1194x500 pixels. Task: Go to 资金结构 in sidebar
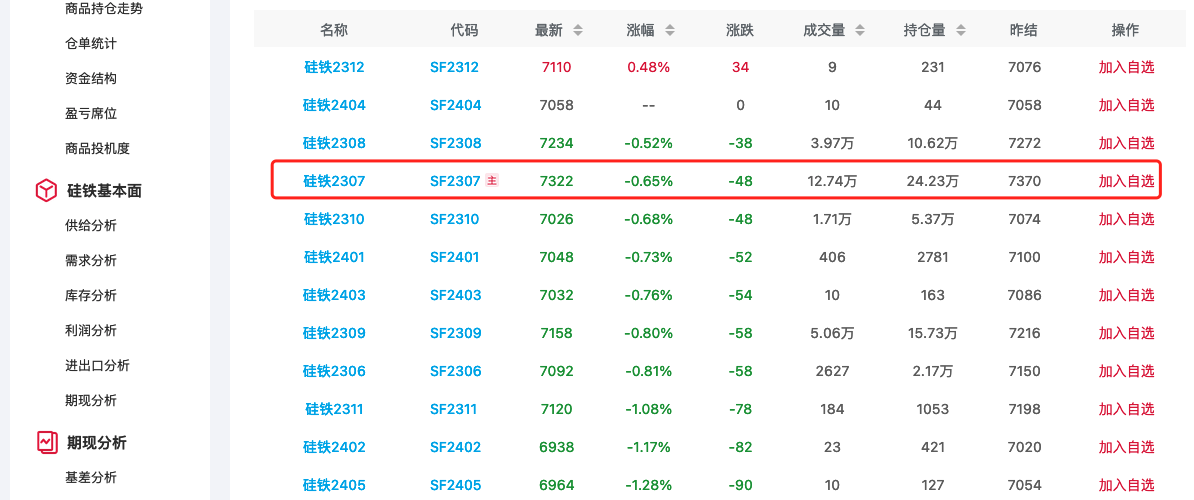click(90, 78)
